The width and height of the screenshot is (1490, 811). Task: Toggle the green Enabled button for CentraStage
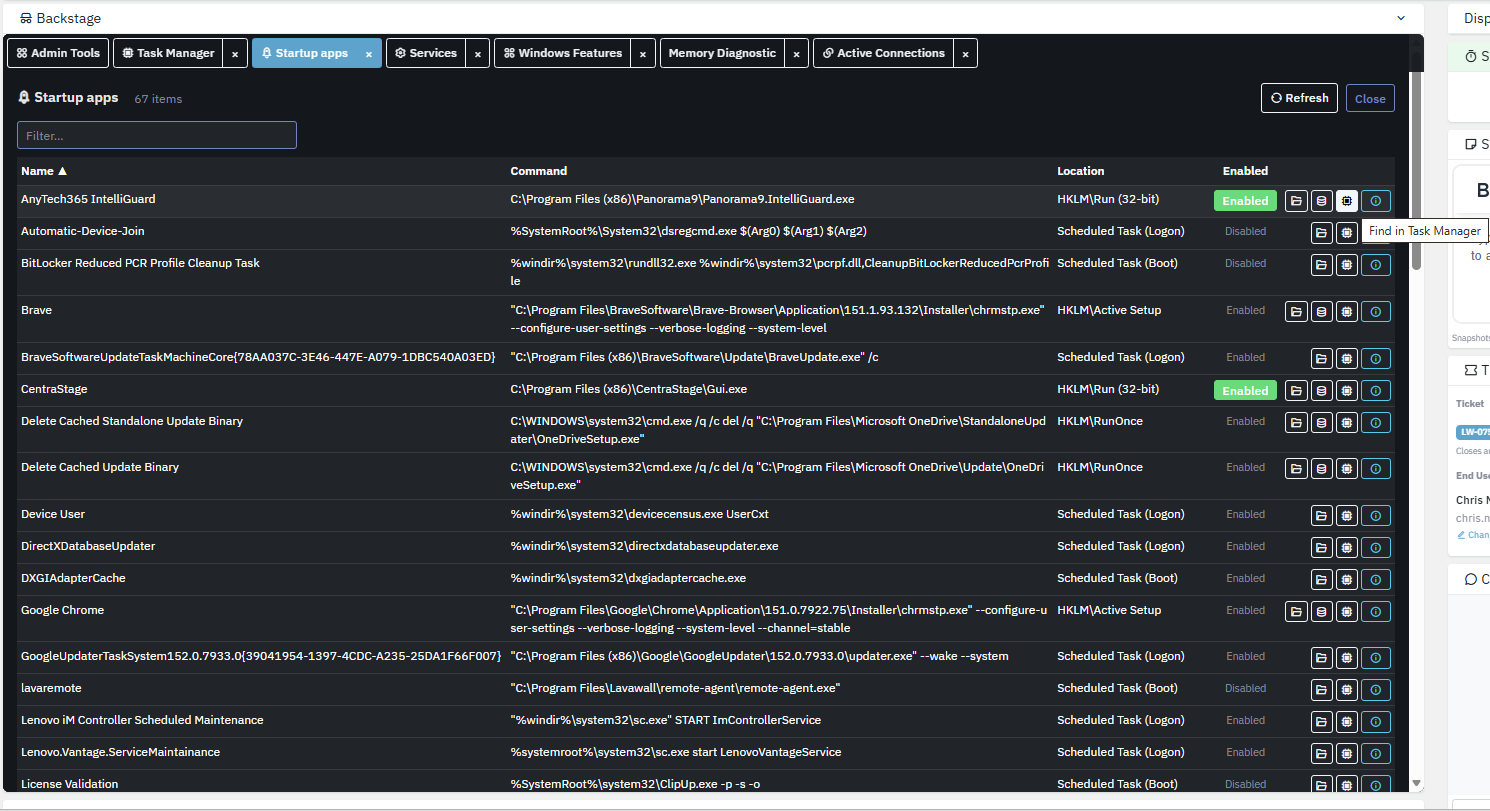pos(1245,391)
